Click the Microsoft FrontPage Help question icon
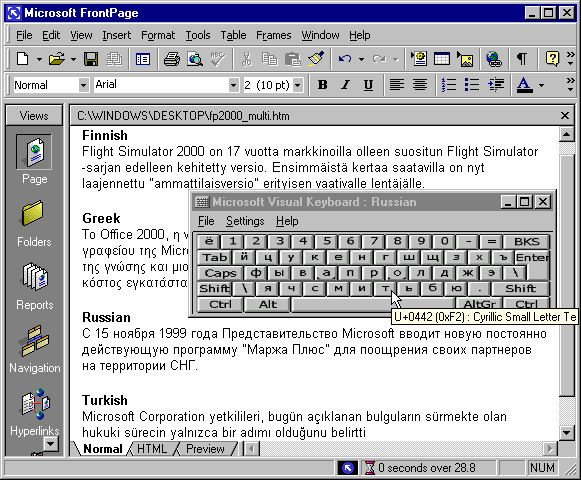581x480 pixels. point(552,59)
